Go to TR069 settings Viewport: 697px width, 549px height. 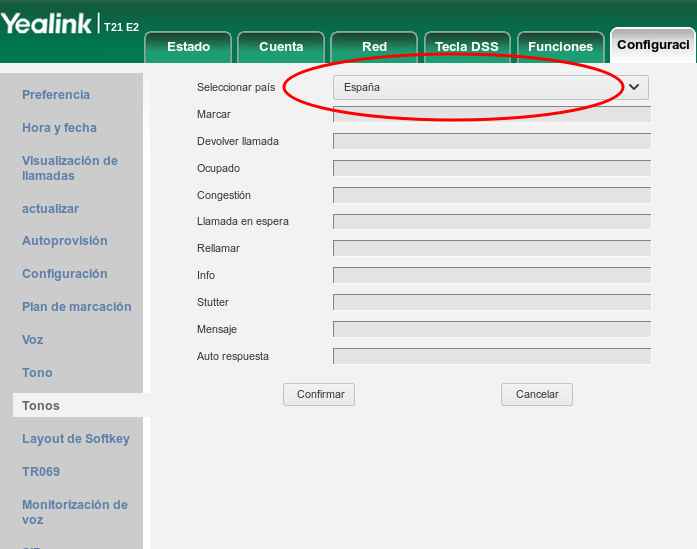41,472
